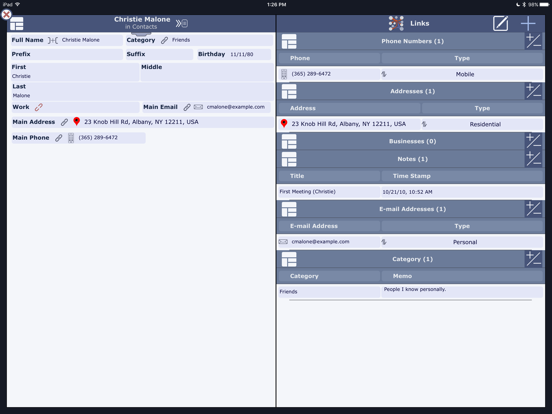Sort by the Title column header in Notes
552x414 pixels.
pos(330,176)
